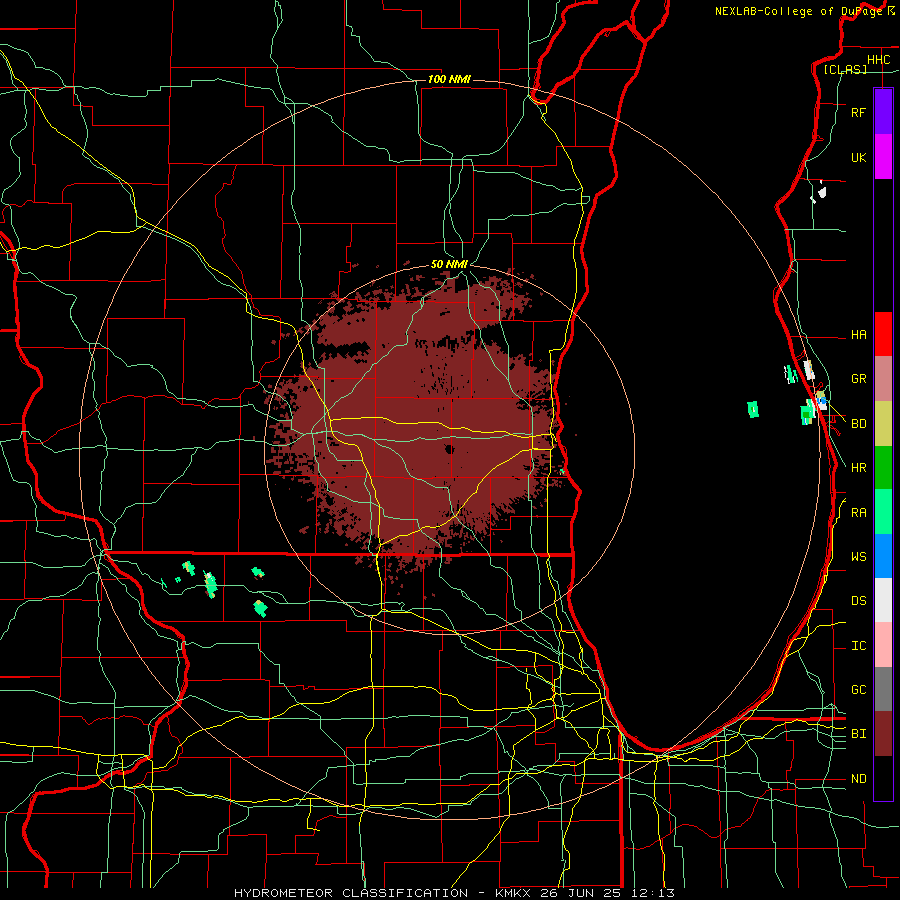Screen dimensions: 900x900
Task: Click the 'RF' legend label
Action: tap(858, 113)
